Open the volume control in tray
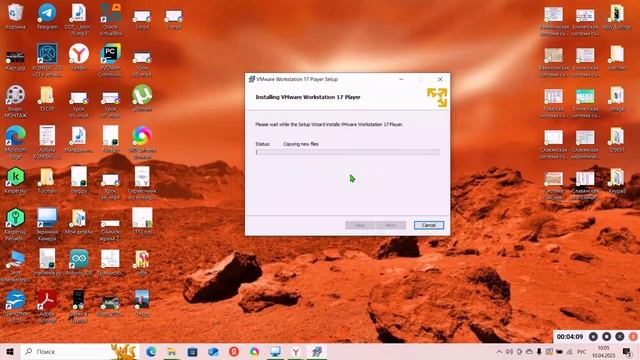The width and height of the screenshot is (640, 360). click(x=509, y=351)
